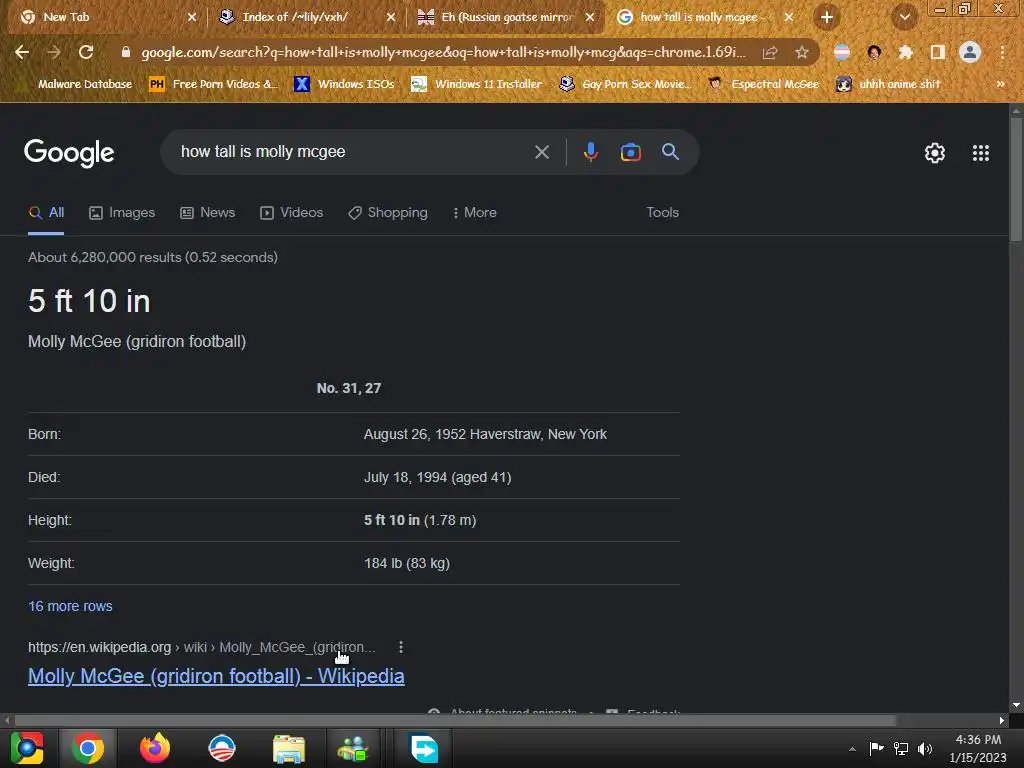The width and height of the screenshot is (1024, 768).
Task: Click the horizontal scrollbar at page bottom
Action: [x=455, y=720]
